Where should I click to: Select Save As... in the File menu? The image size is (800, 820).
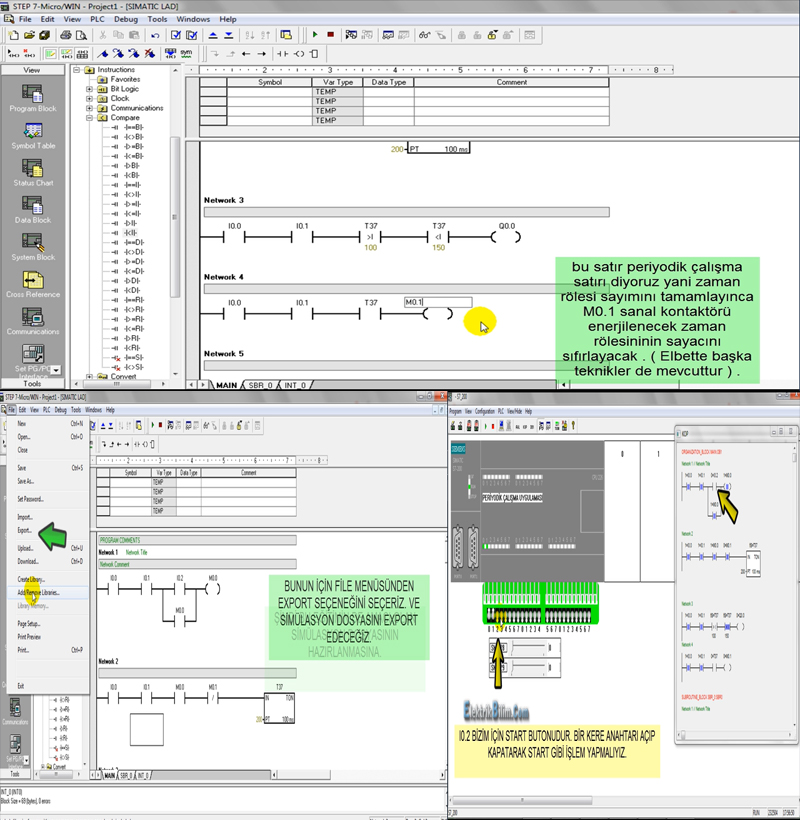pos(26,480)
